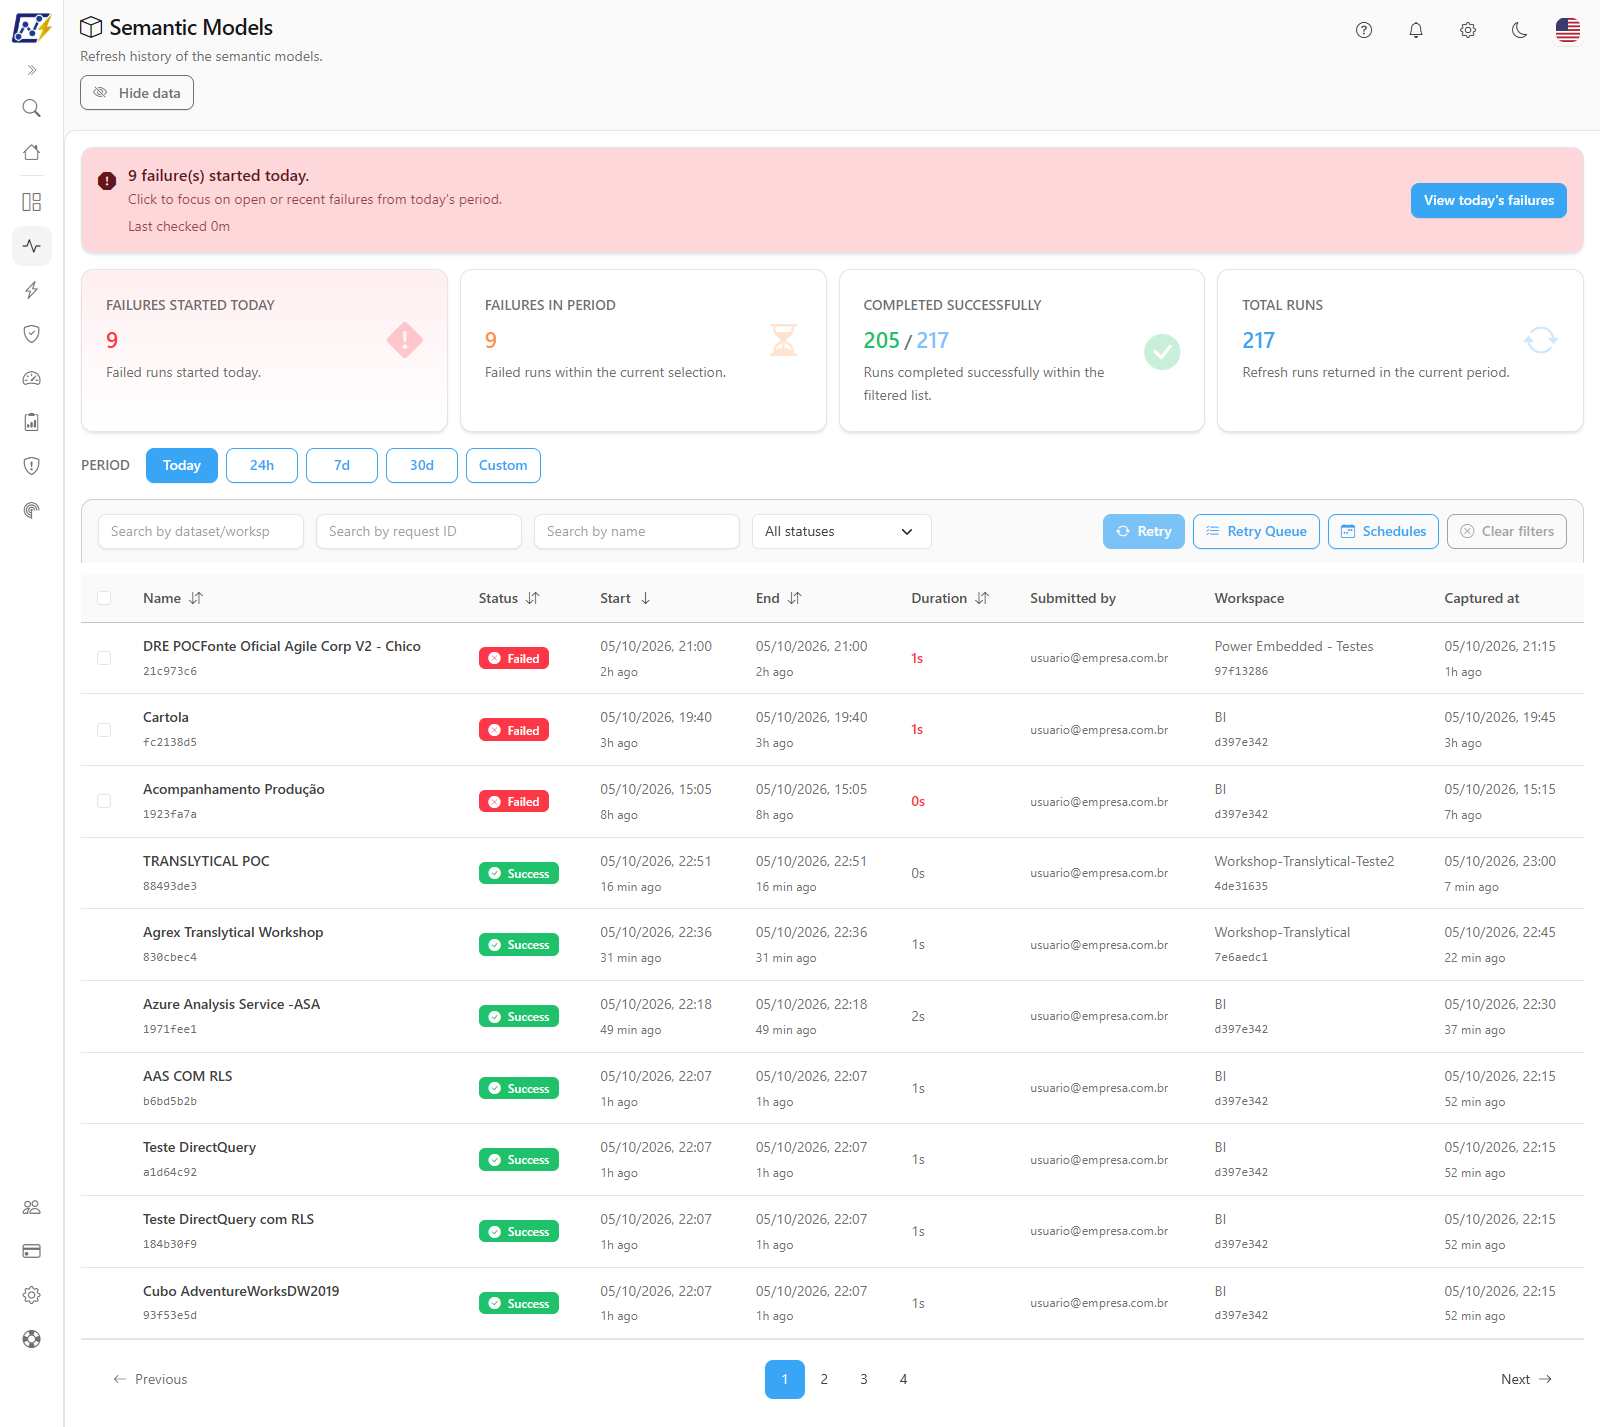
Task: Open the speedometer gauge icon in sidebar
Action: pyautogui.click(x=32, y=378)
